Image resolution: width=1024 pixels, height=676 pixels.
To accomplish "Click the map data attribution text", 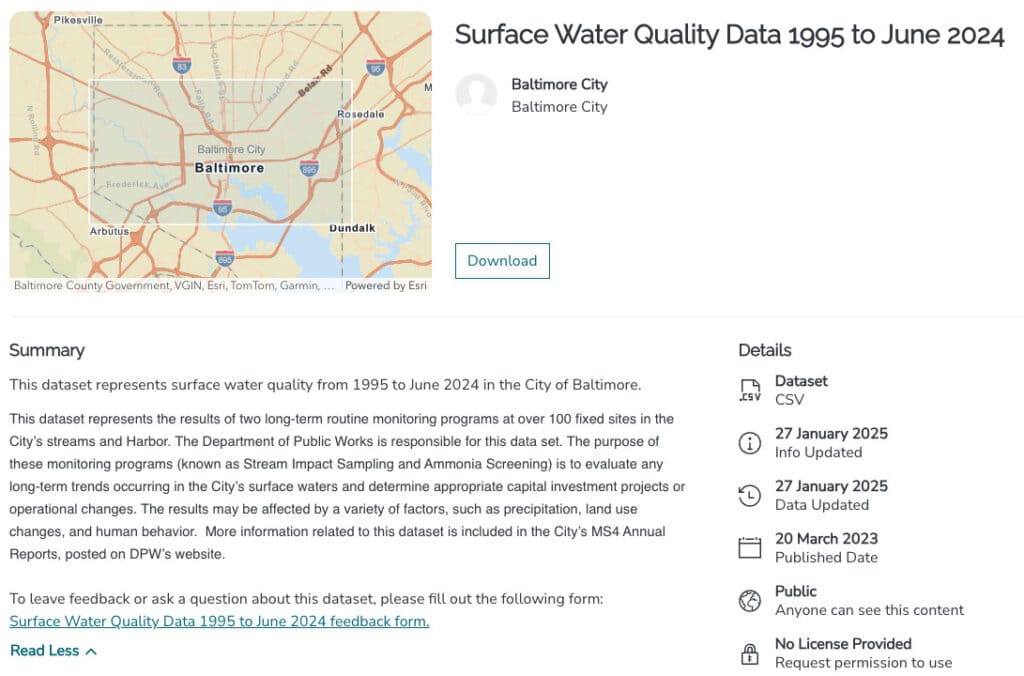I will point(174,286).
